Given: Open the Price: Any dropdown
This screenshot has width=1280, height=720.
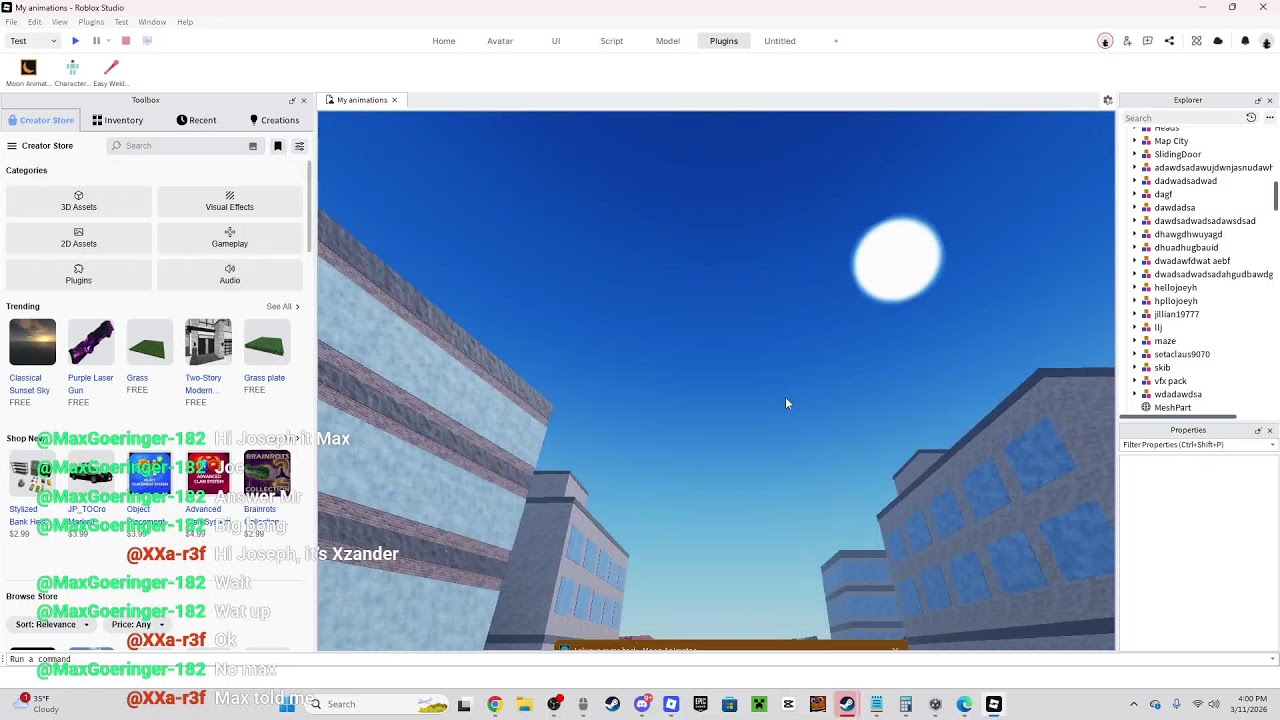Looking at the screenshot, I should pyautogui.click(x=138, y=624).
